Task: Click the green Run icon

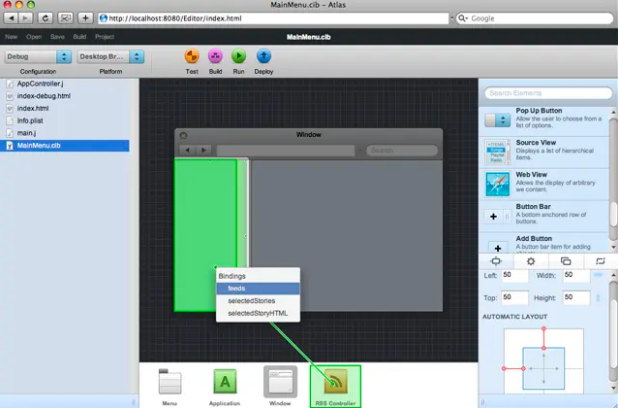Action: click(x=238, y=56)
